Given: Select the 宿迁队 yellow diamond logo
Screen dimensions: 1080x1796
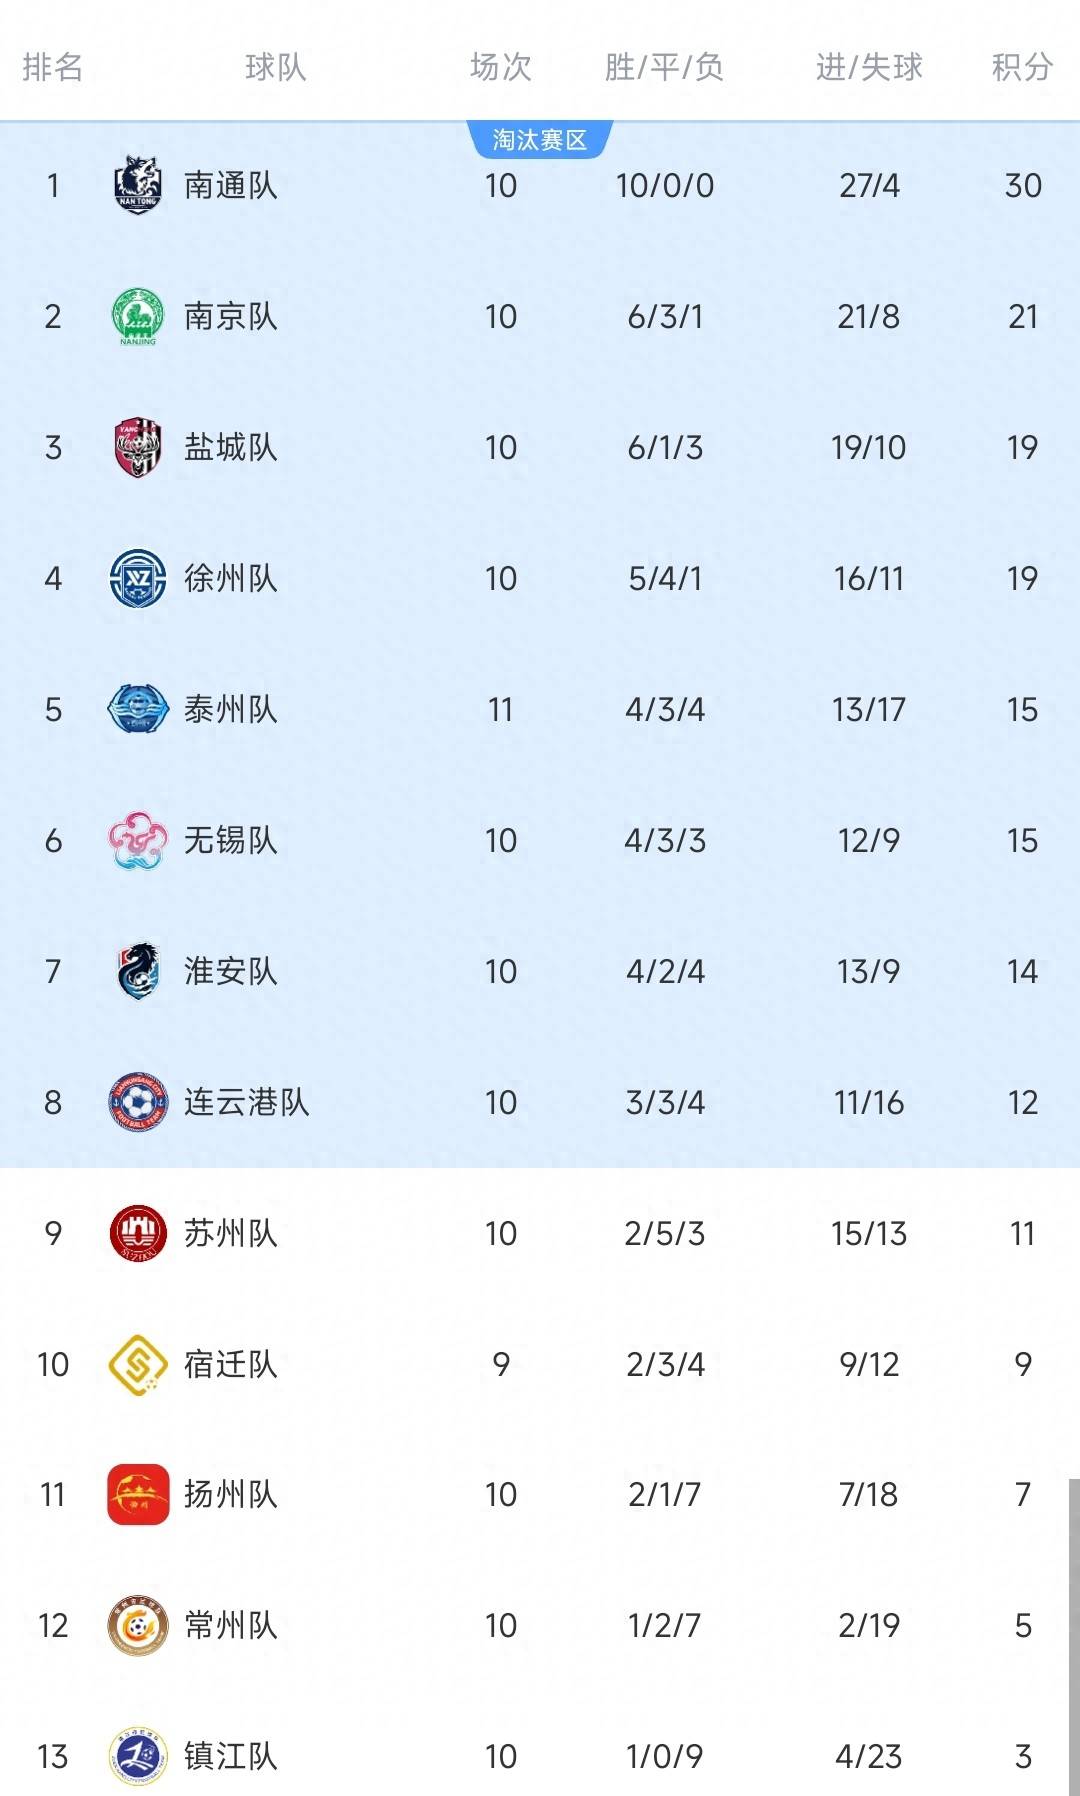Looking at the screenshot, I should (138, 1364).
